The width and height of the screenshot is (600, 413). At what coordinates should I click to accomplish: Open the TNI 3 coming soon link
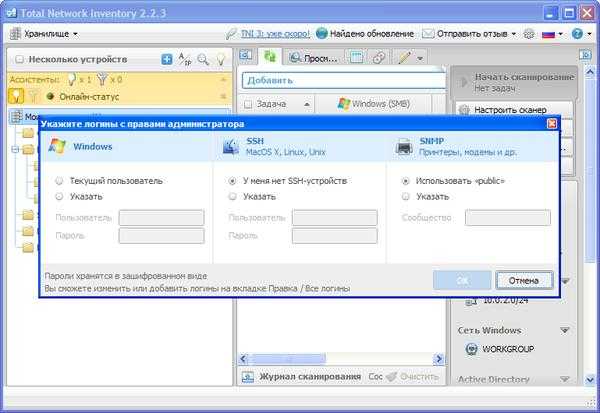pyautogui.click(x=275, y=34)
